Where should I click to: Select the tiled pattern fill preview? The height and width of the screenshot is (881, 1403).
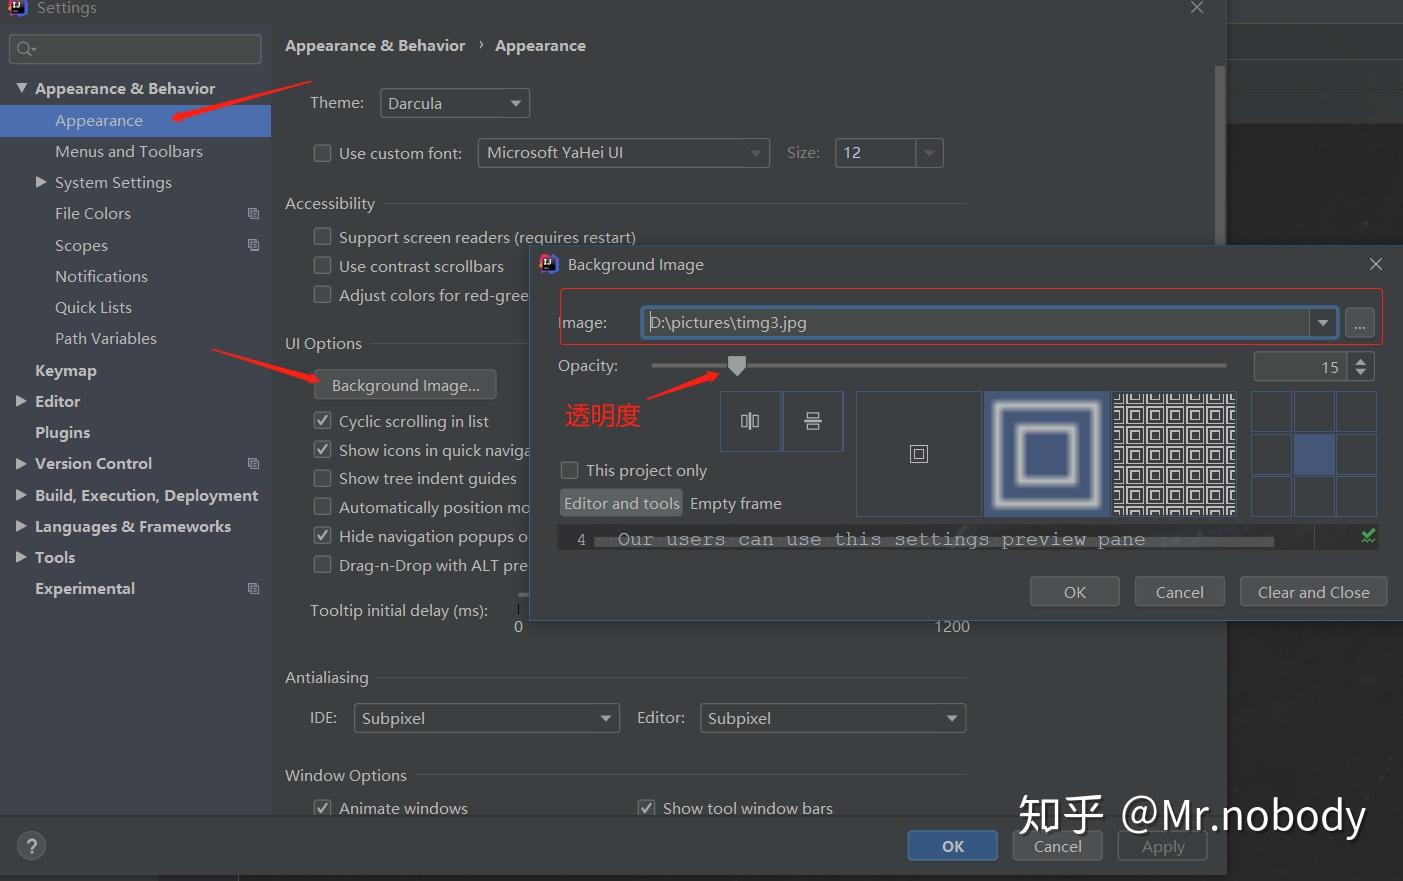pos(1174,453)
